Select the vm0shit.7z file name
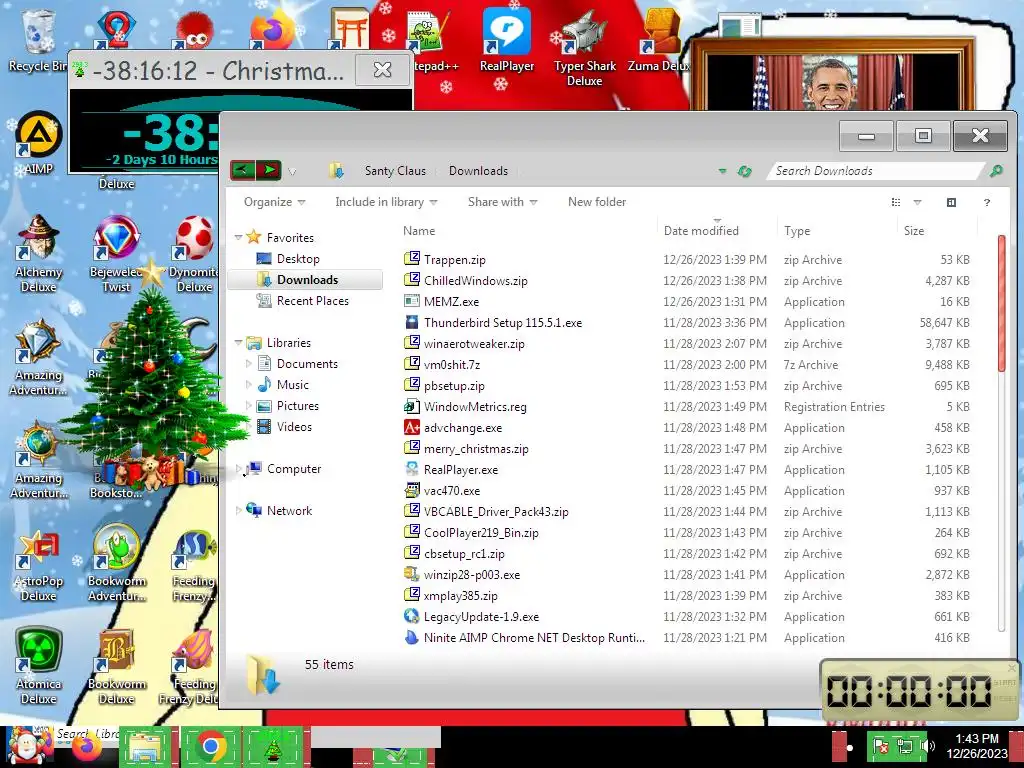The height and width of the screenshot is (768, 1024). click(452, 364)
